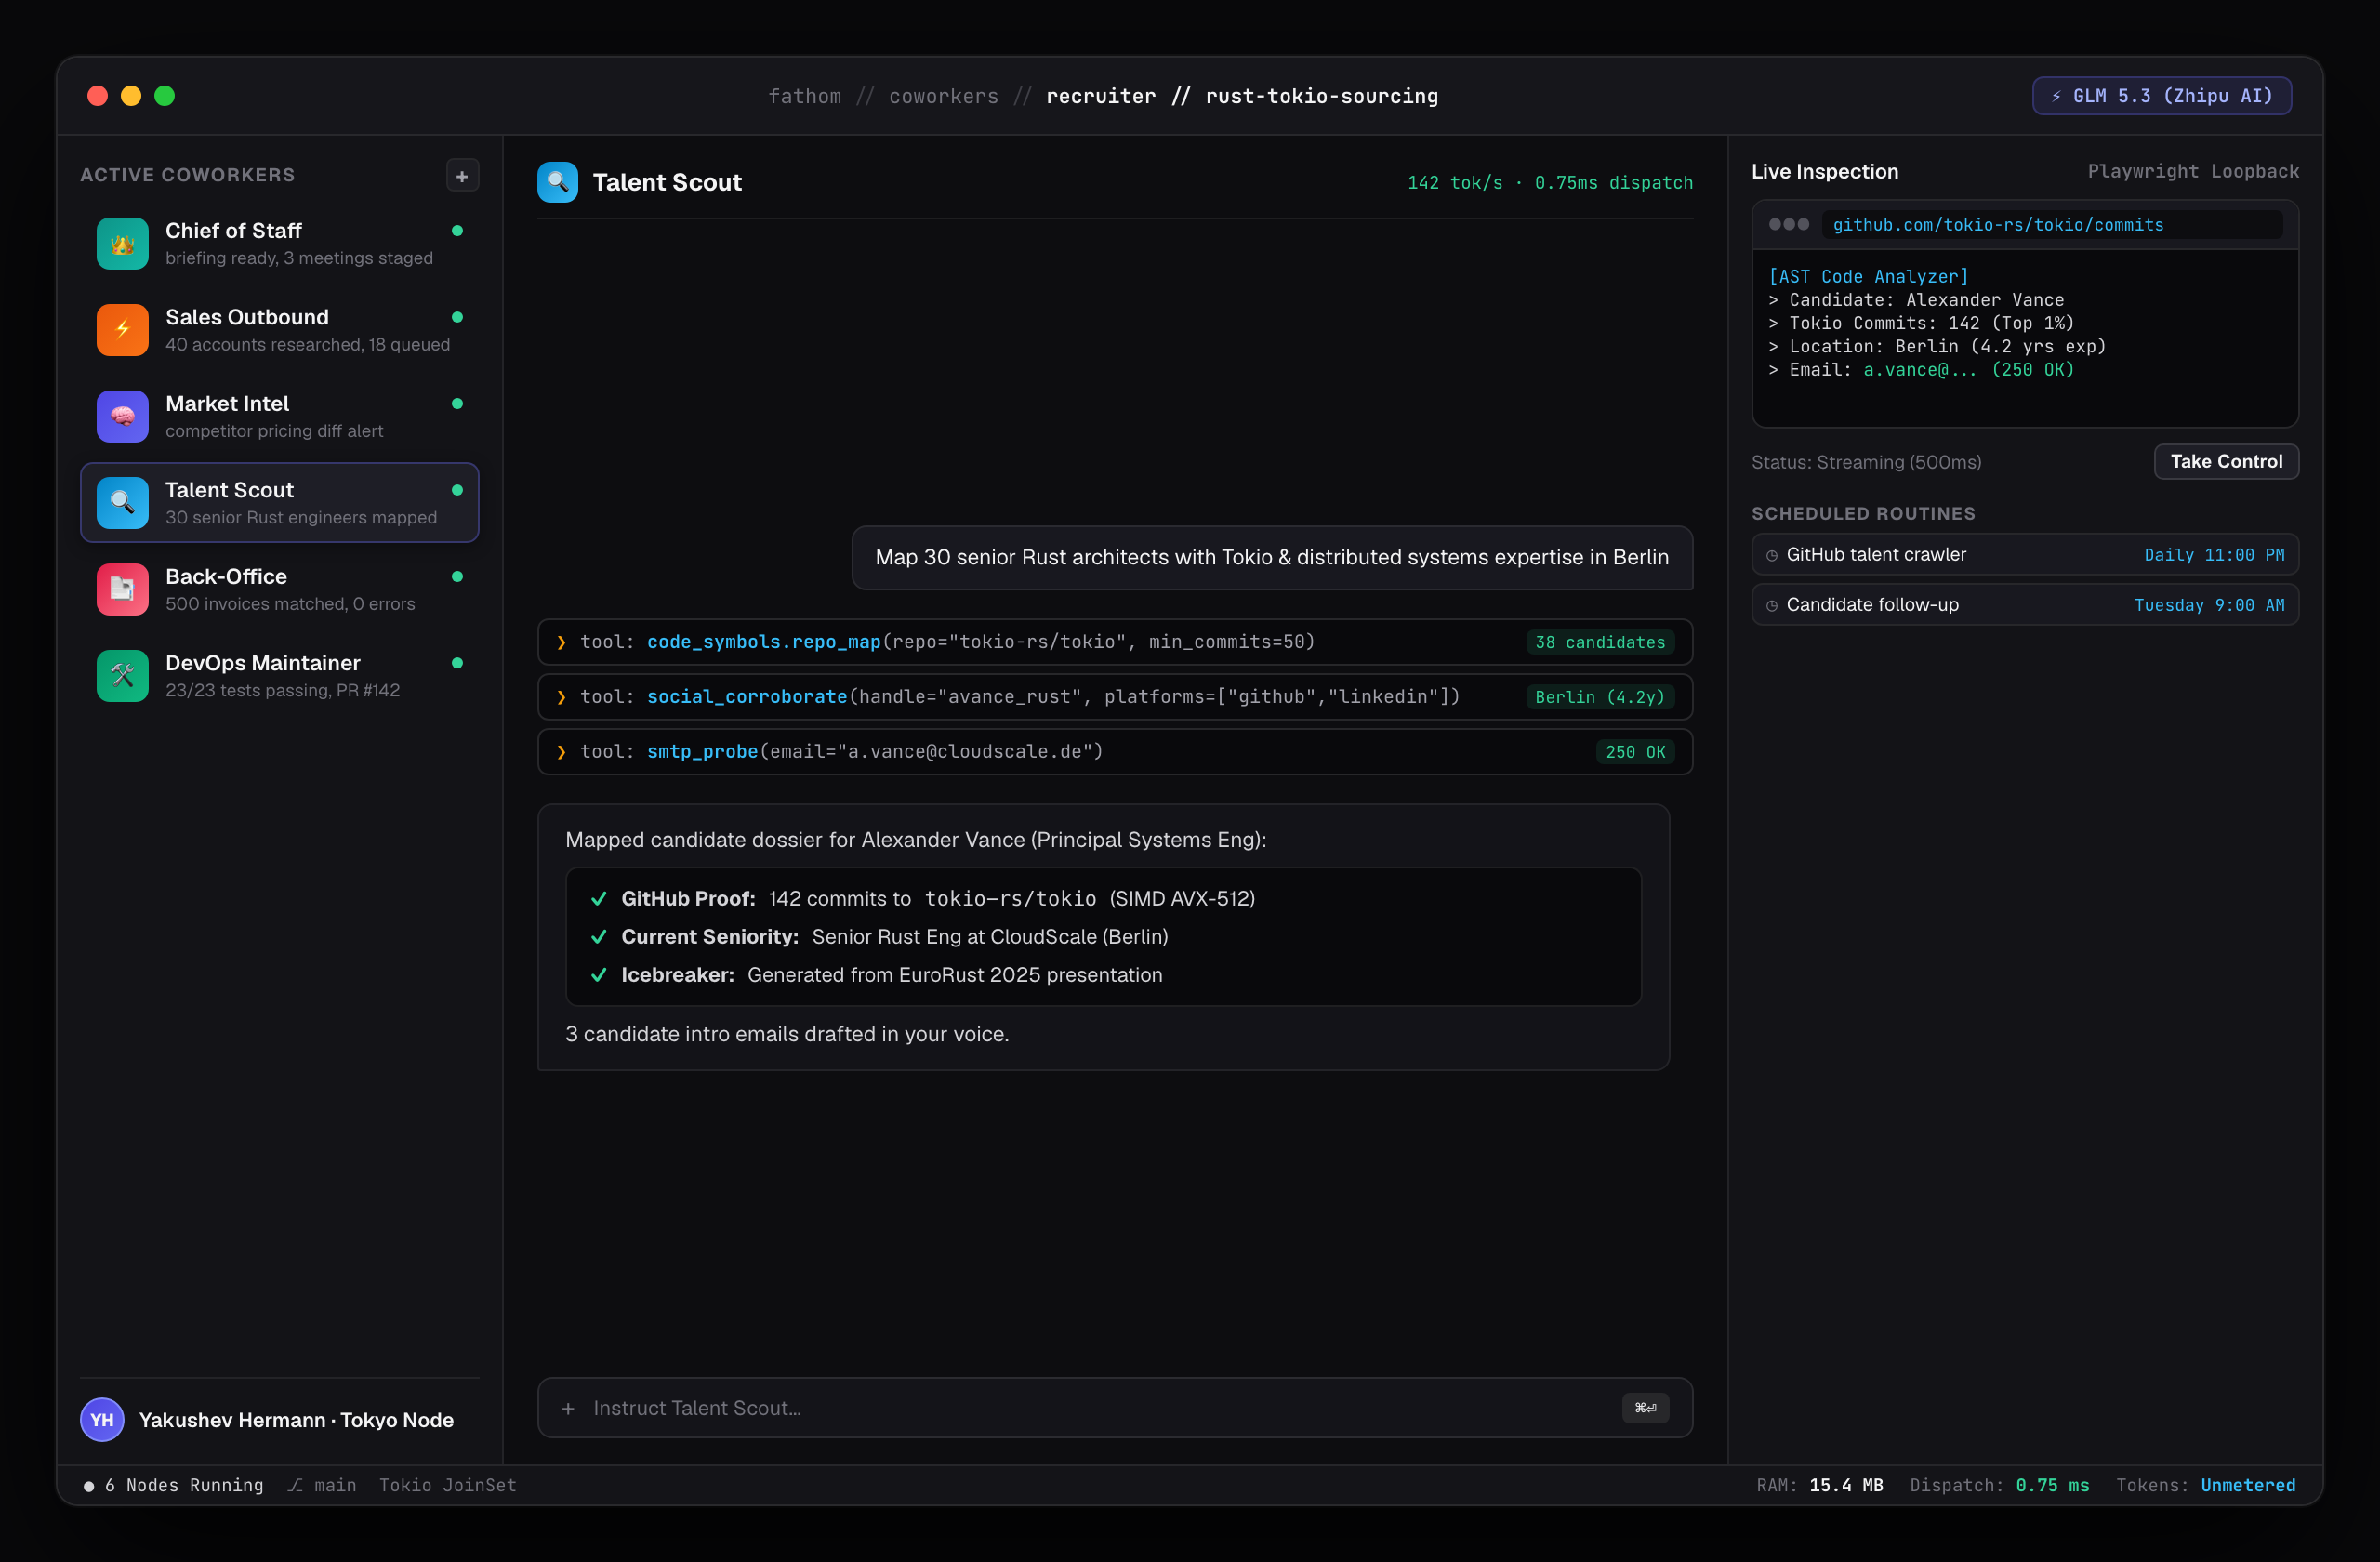Click Talent Scout magnifier icon in sidebar
2380x1562 pixels.
[122, 503]
